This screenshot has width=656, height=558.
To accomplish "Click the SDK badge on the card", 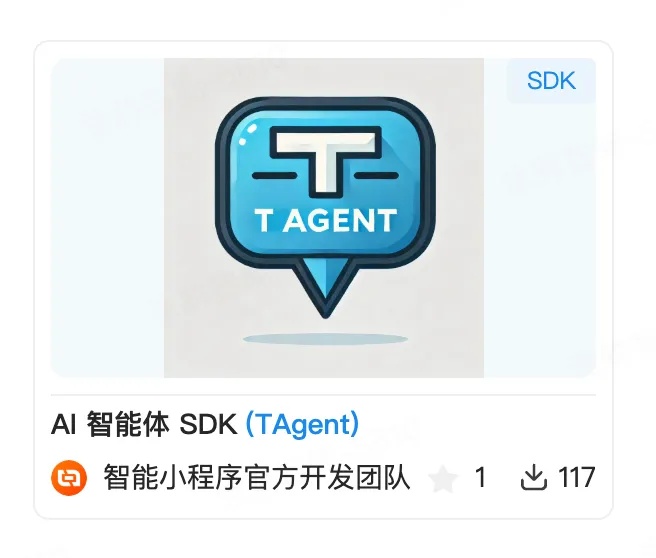I will tap(551, 80).
